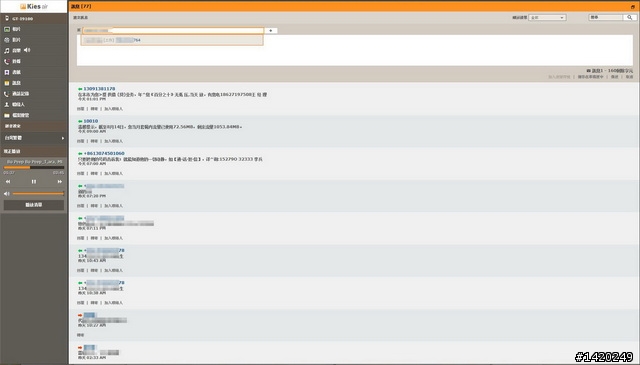Reply to the message from 10010
640x365 pixels.
(x=81, y=141)
